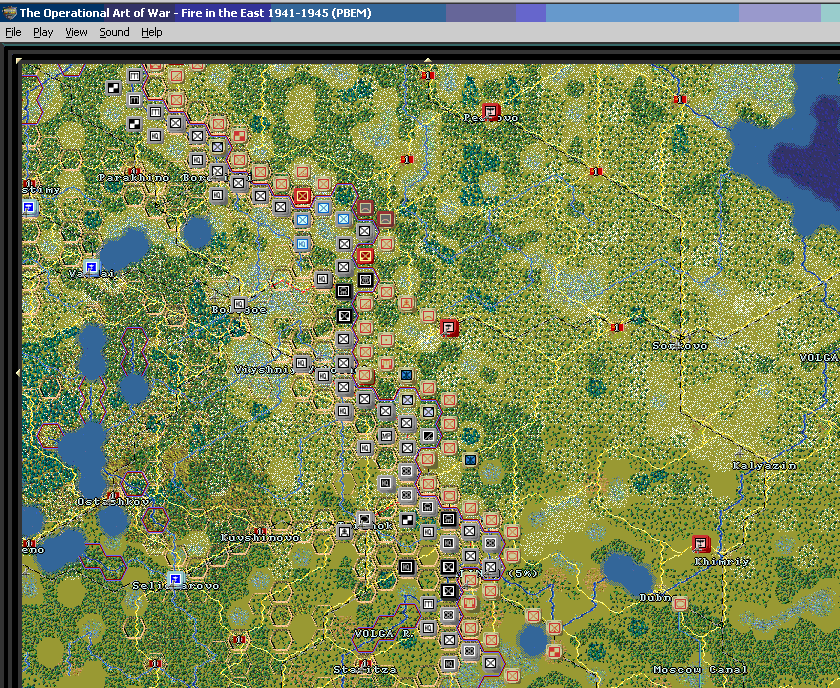
Task: Select the MP unit counter
Action: click(x=386, y=436)
